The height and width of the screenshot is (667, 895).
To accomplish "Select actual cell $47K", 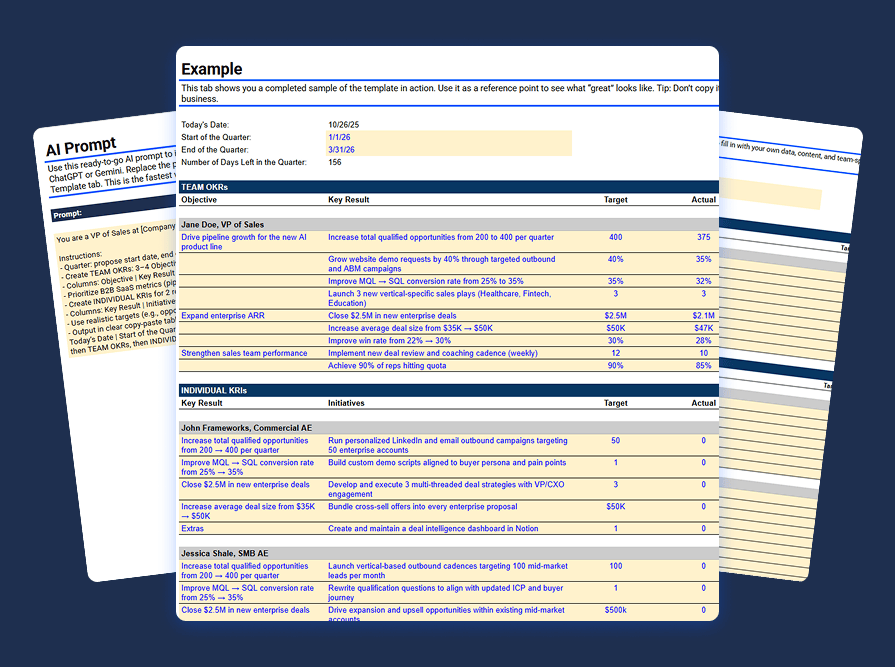I will pos(703,328).
